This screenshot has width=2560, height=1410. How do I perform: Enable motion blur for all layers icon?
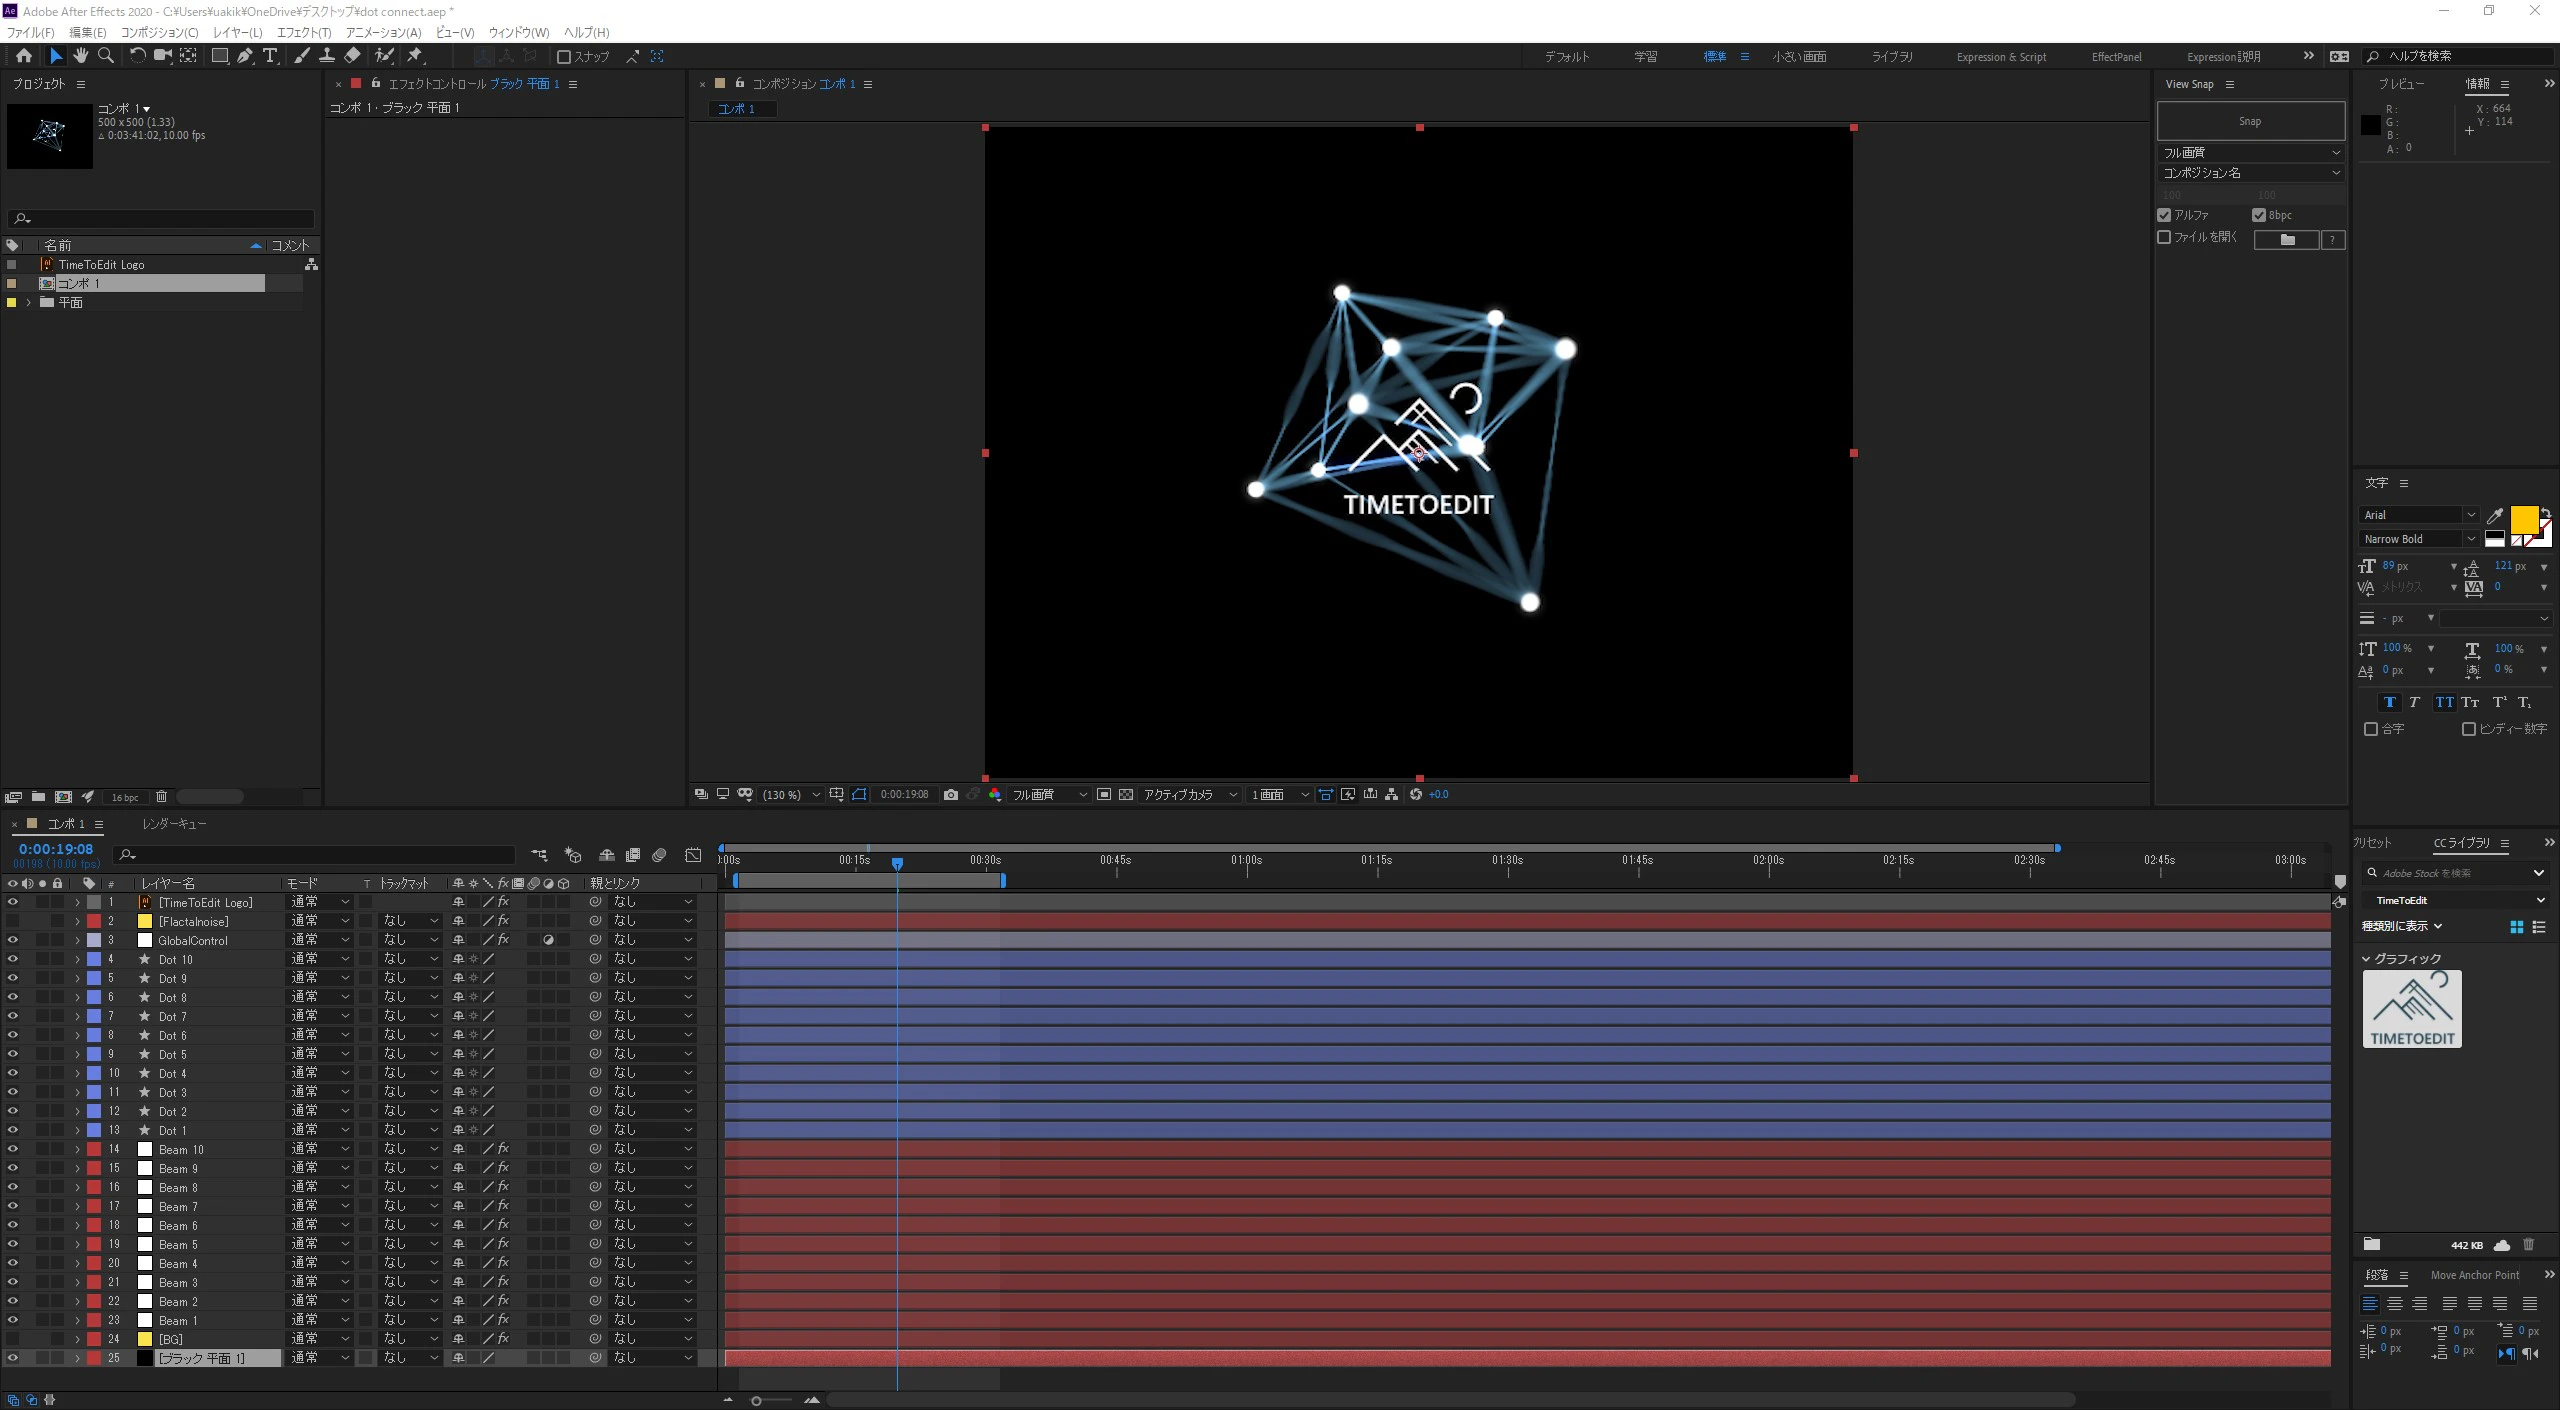(659, 855)
